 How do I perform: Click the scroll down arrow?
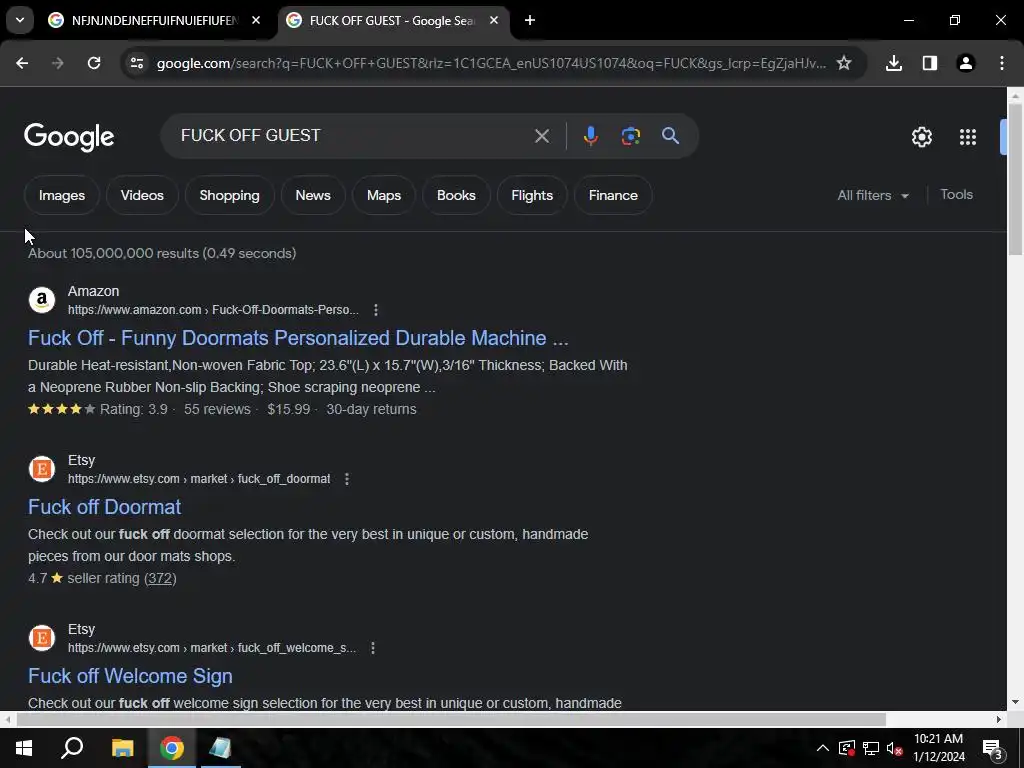pyautogui.click(x=1014, y=703)
